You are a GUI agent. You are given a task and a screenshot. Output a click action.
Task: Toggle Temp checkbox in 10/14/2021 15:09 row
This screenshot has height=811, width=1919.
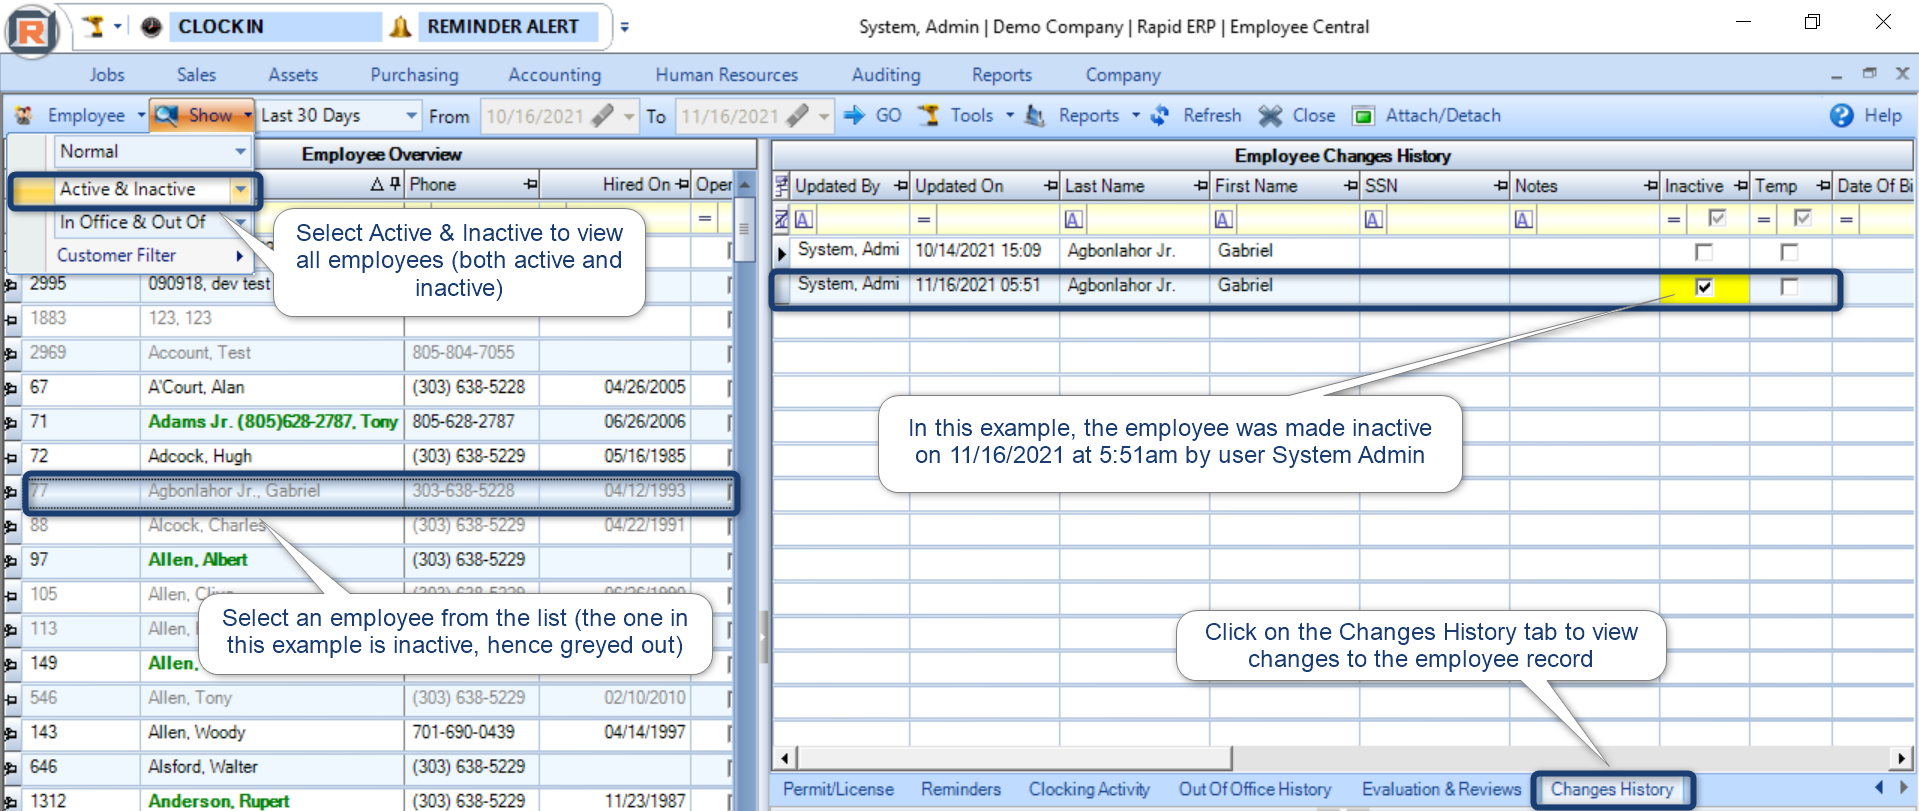(1789, 252)
